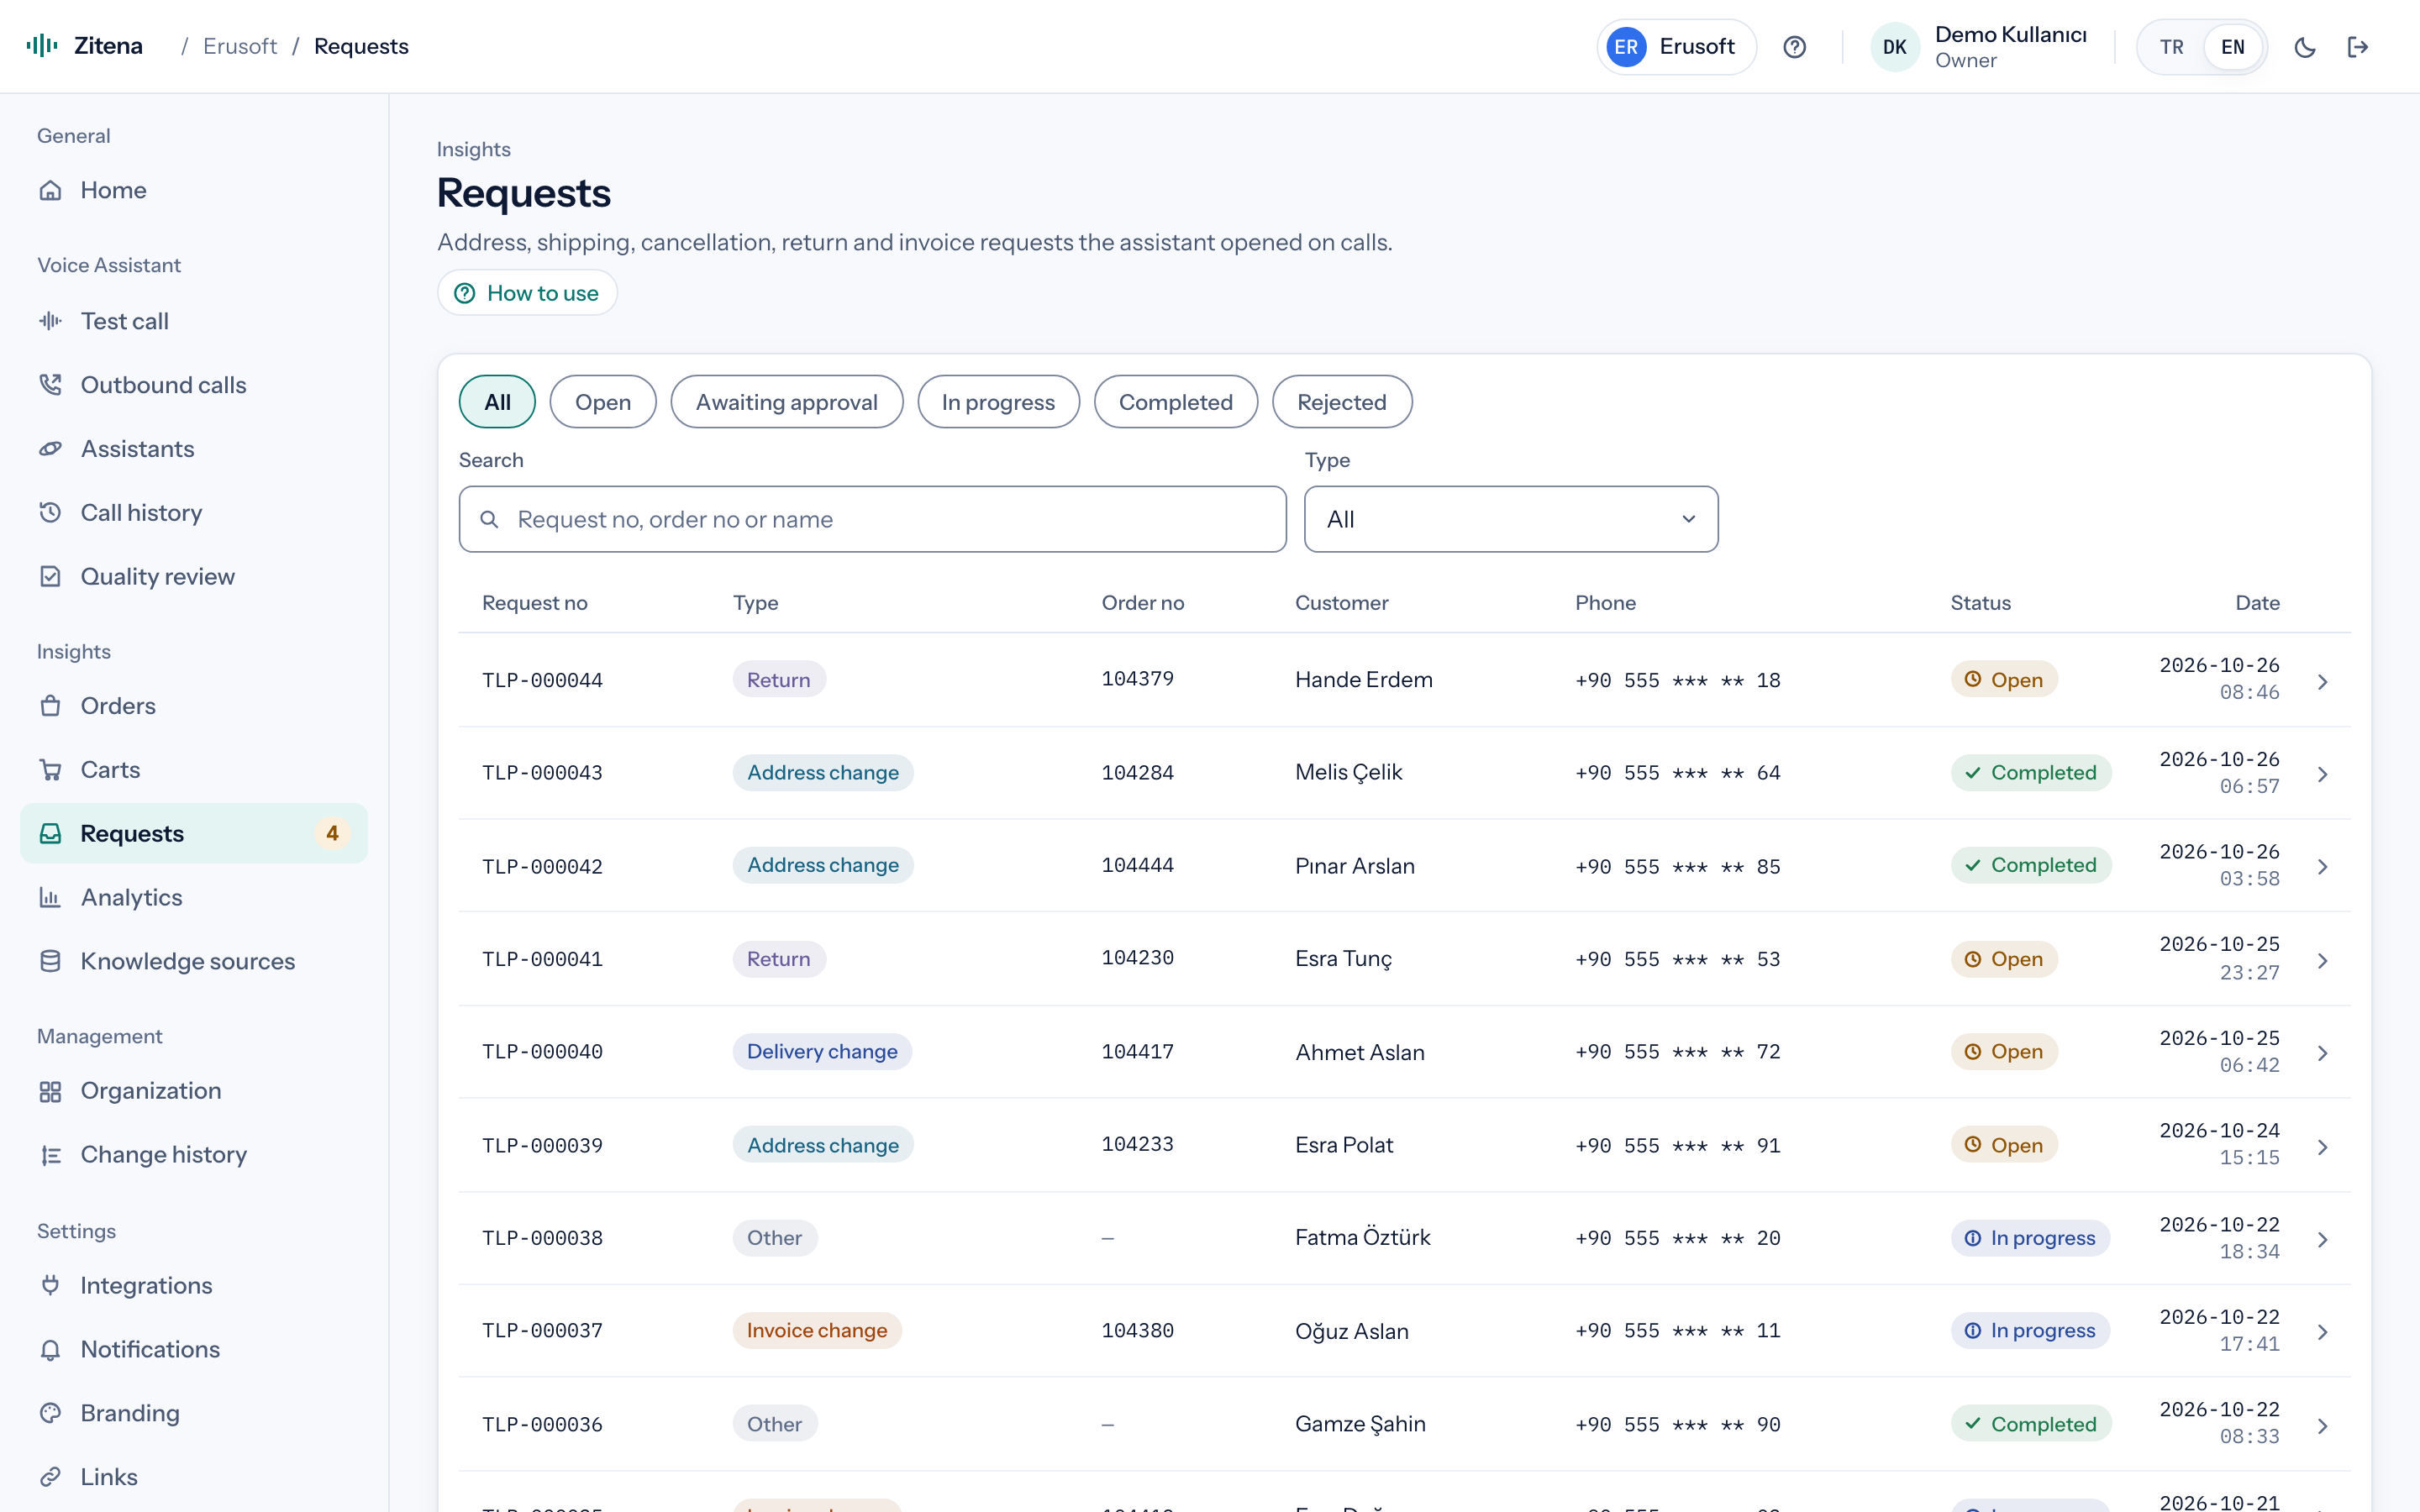Expand row TLP-000043 chevron

(x=2323, y=775)
